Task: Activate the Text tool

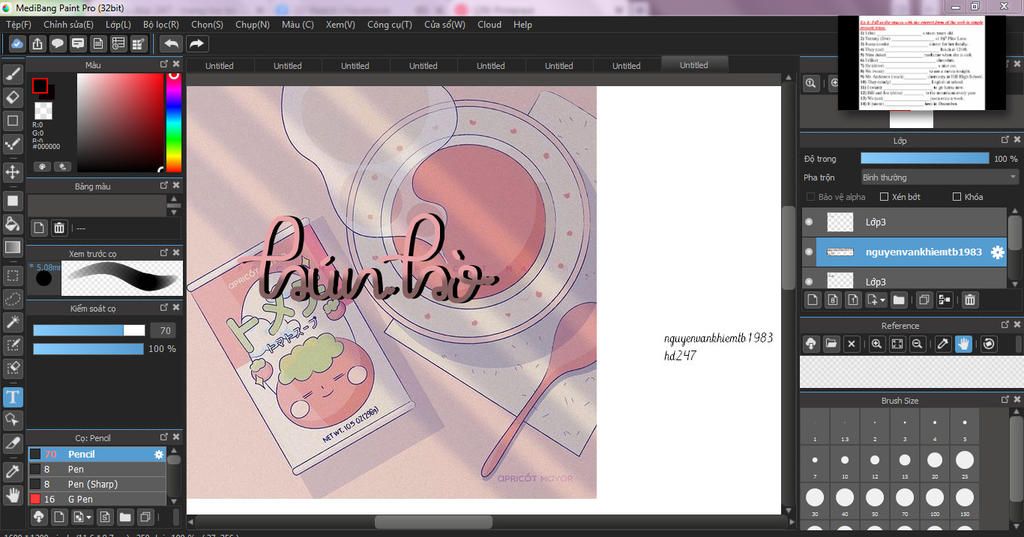Action: [x=12, y=397]
